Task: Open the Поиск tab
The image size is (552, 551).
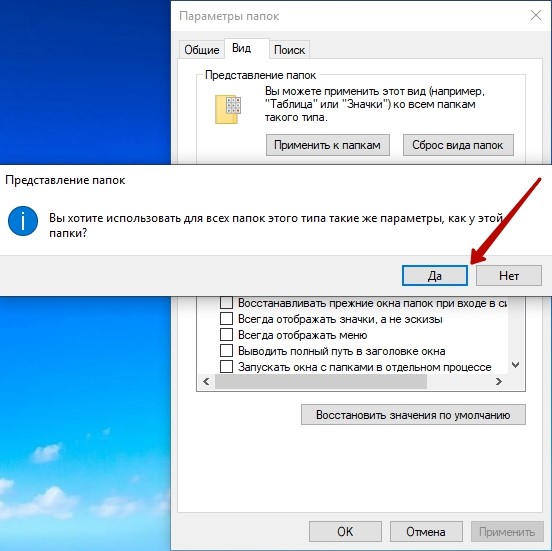Action: coord(289,50)
